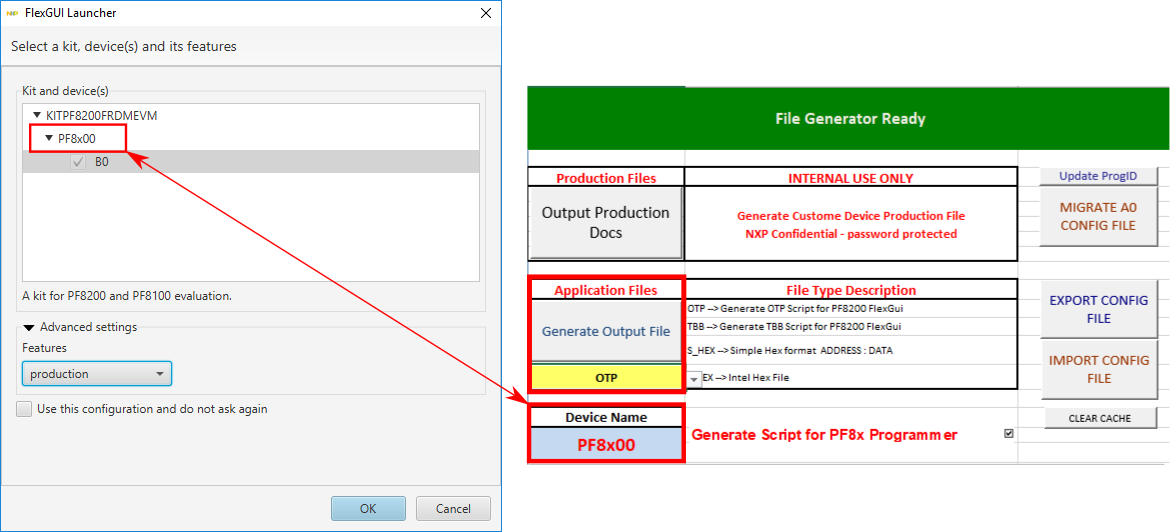Enable 'Use this configuration and do not ask again'
Viewport: 1174px width, 532px height.
click(x=24, y=409)
